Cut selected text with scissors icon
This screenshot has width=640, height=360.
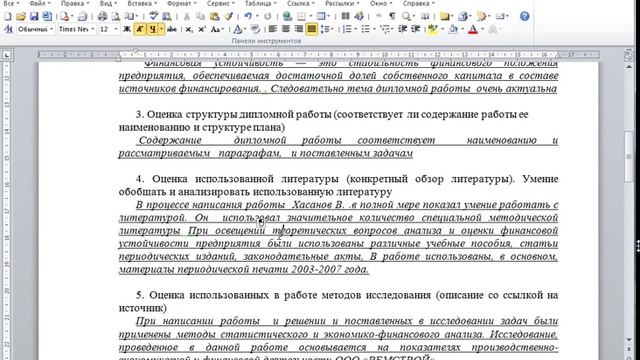187,16
